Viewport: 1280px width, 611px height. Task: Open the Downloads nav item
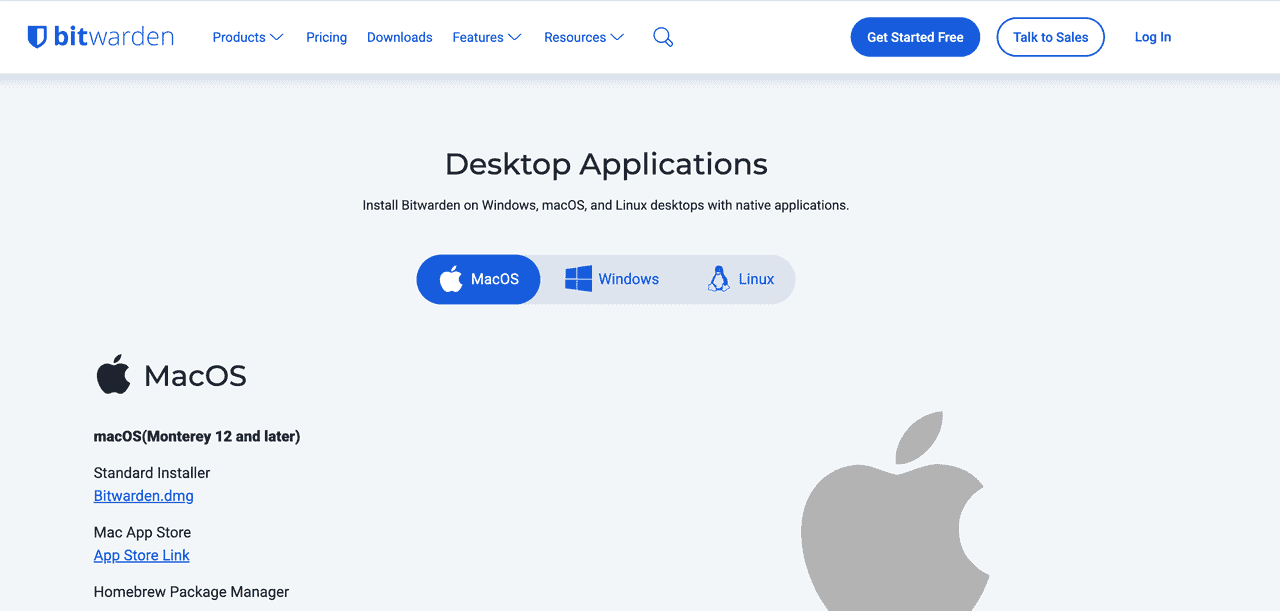[x=399, y=37]
